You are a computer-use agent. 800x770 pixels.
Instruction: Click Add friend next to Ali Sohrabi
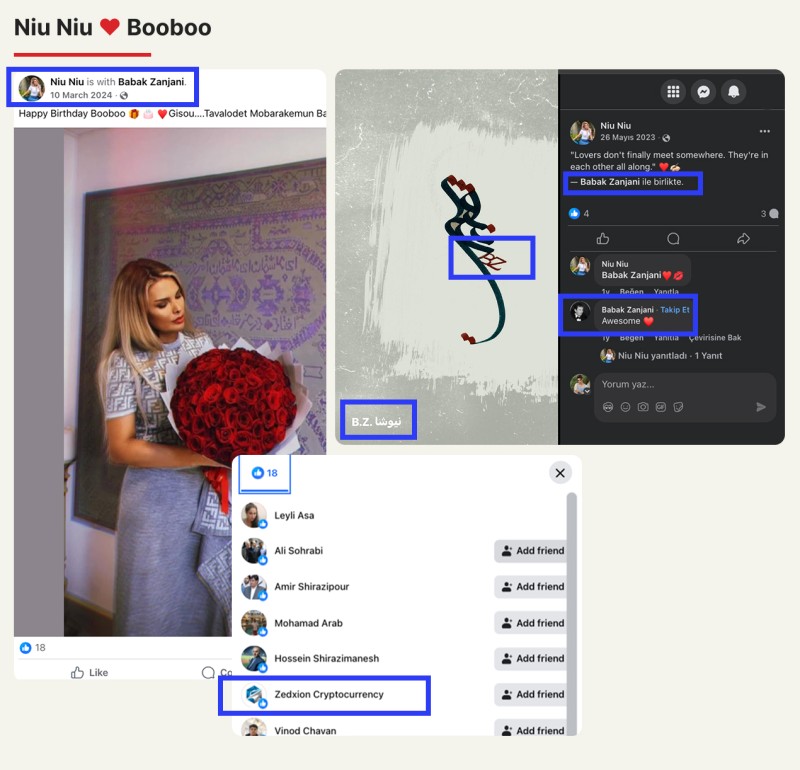[x=532, y=551]
